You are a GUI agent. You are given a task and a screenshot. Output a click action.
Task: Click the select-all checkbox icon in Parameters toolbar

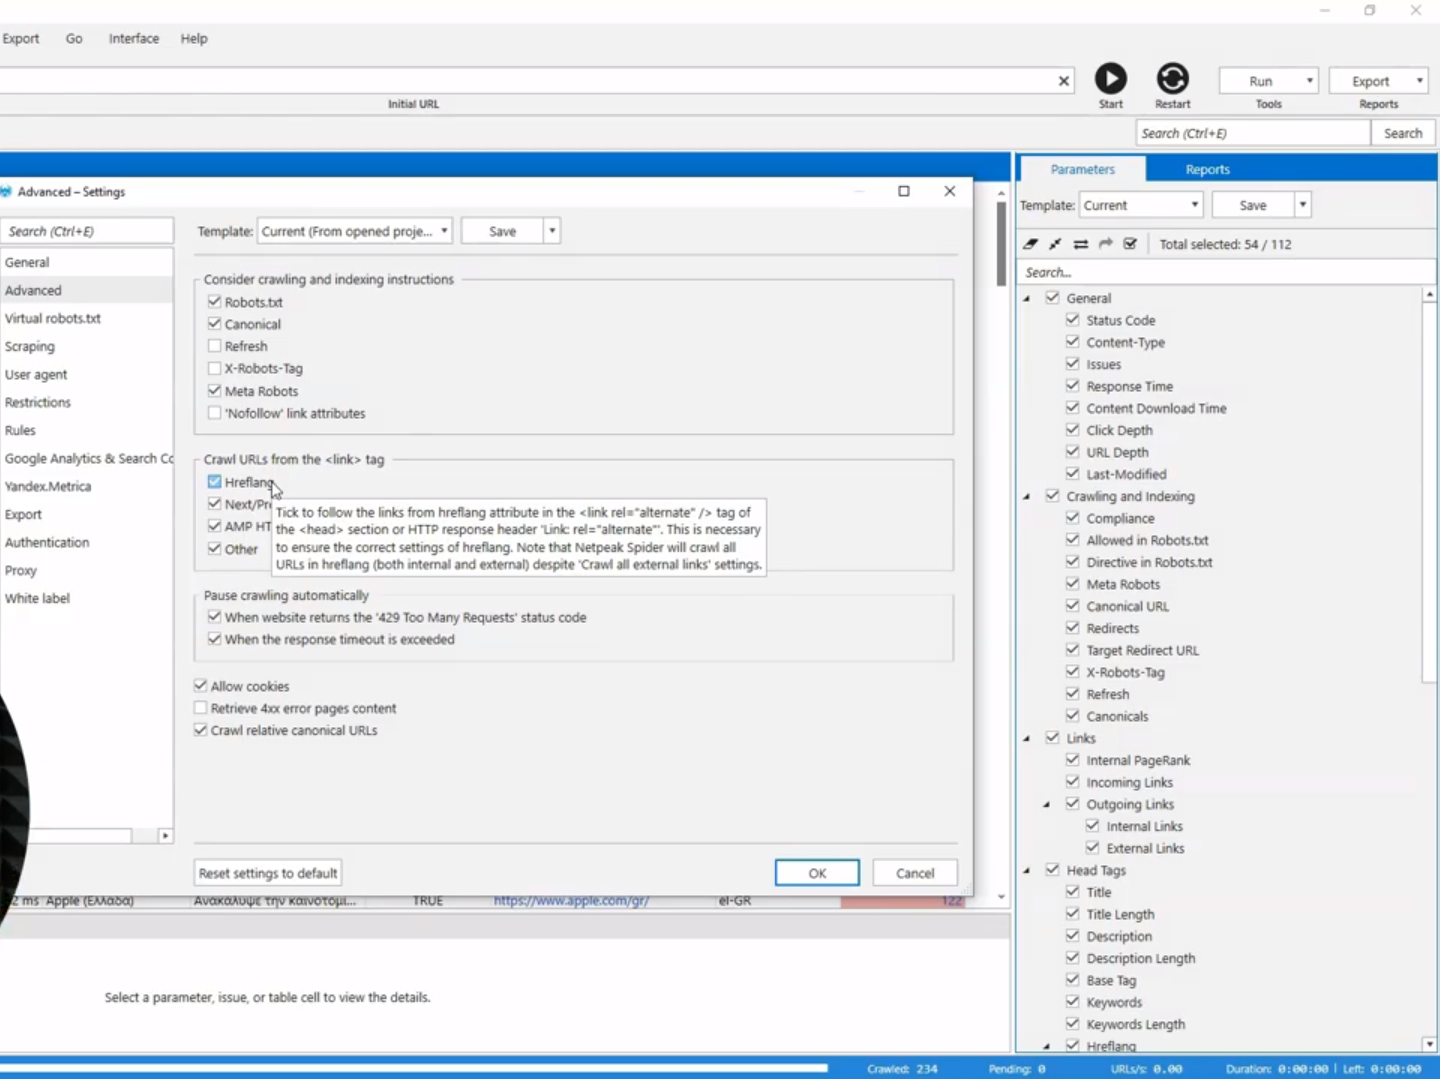pos(1131,244)
